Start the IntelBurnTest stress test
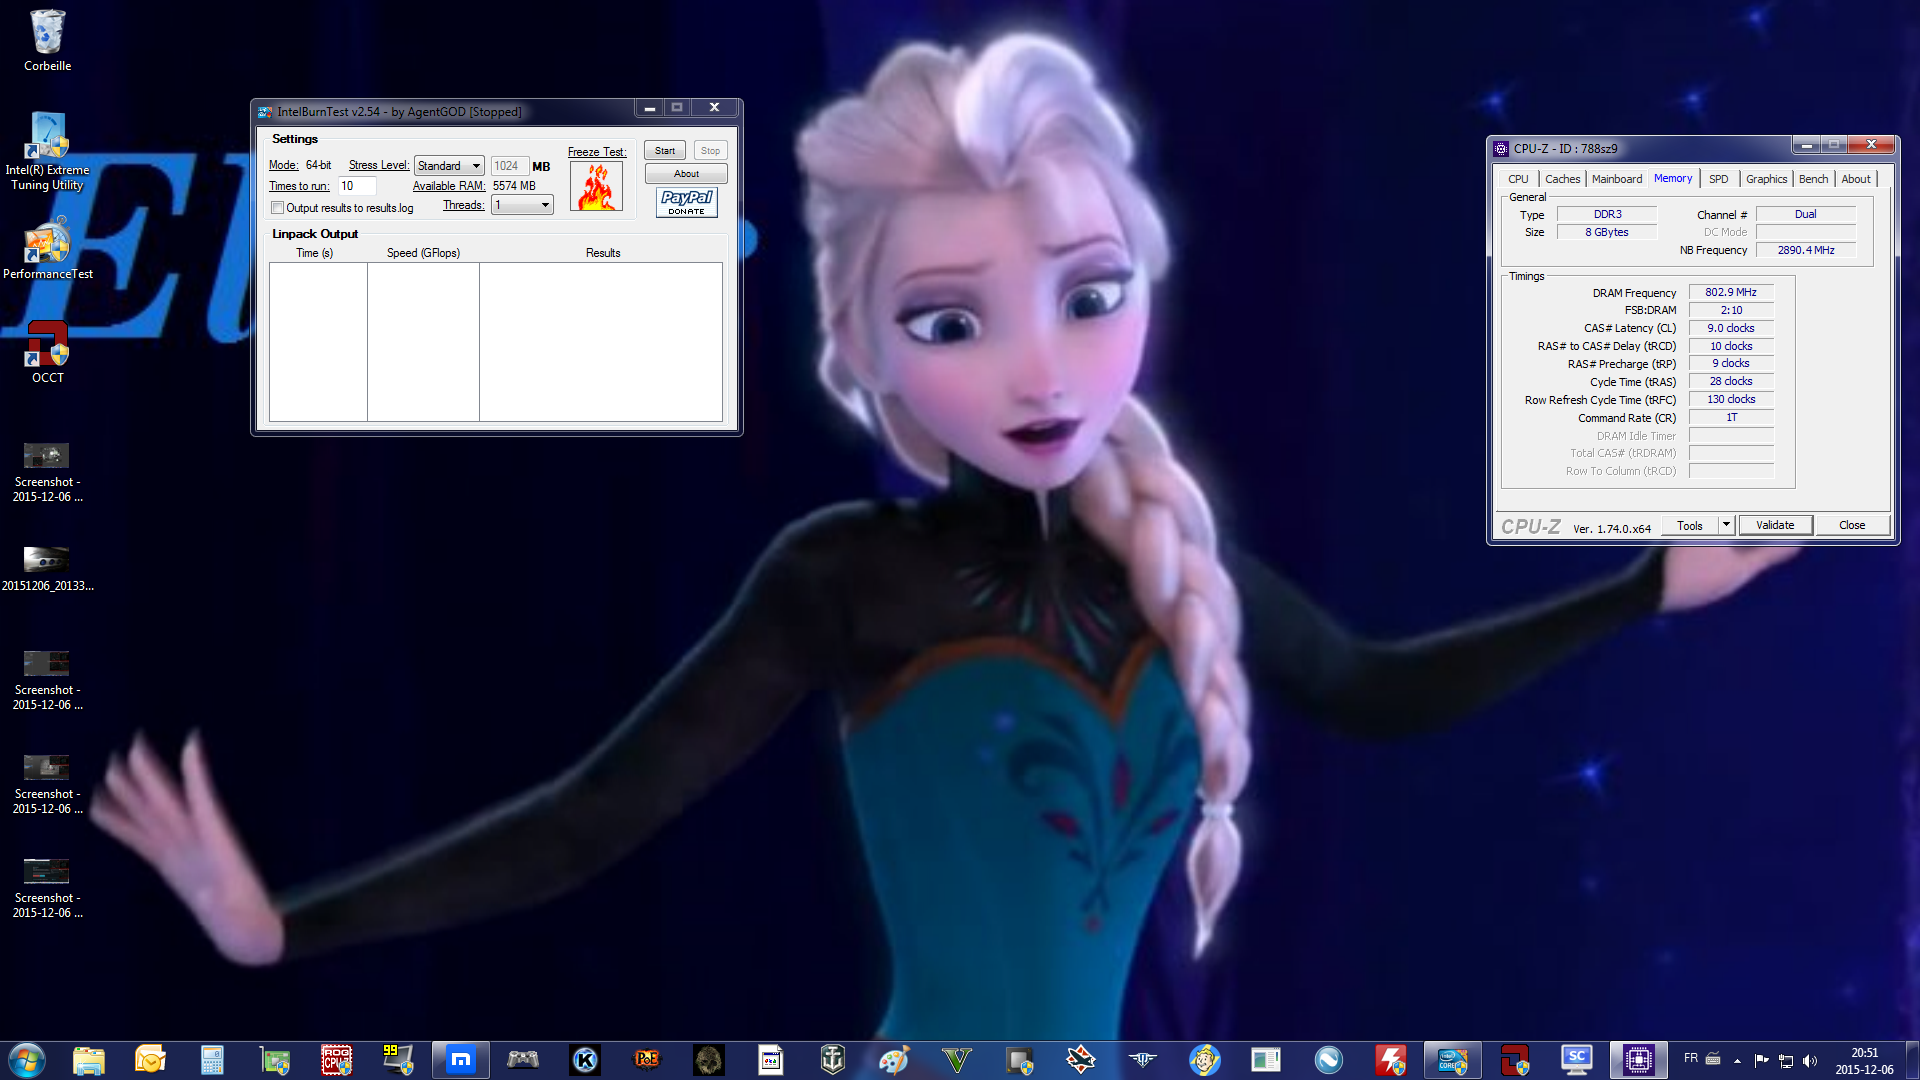The image size is (1920, 1080). click(665, 151)
